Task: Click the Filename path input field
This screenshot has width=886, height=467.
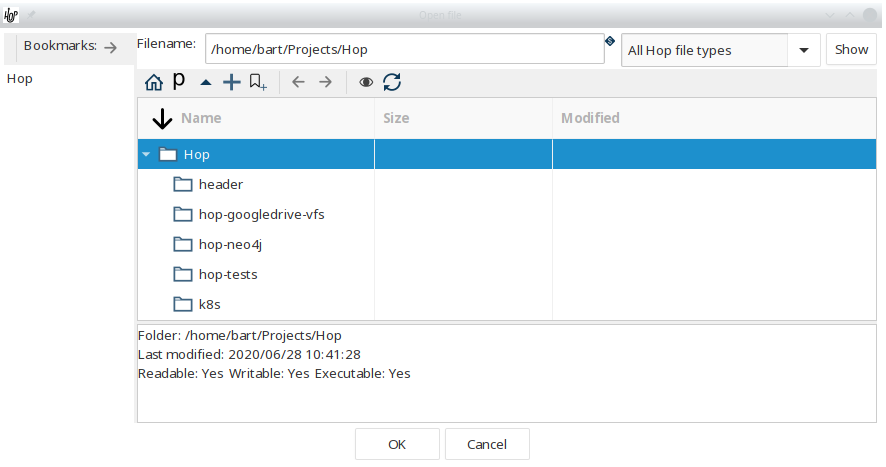Action: [404, 49]
